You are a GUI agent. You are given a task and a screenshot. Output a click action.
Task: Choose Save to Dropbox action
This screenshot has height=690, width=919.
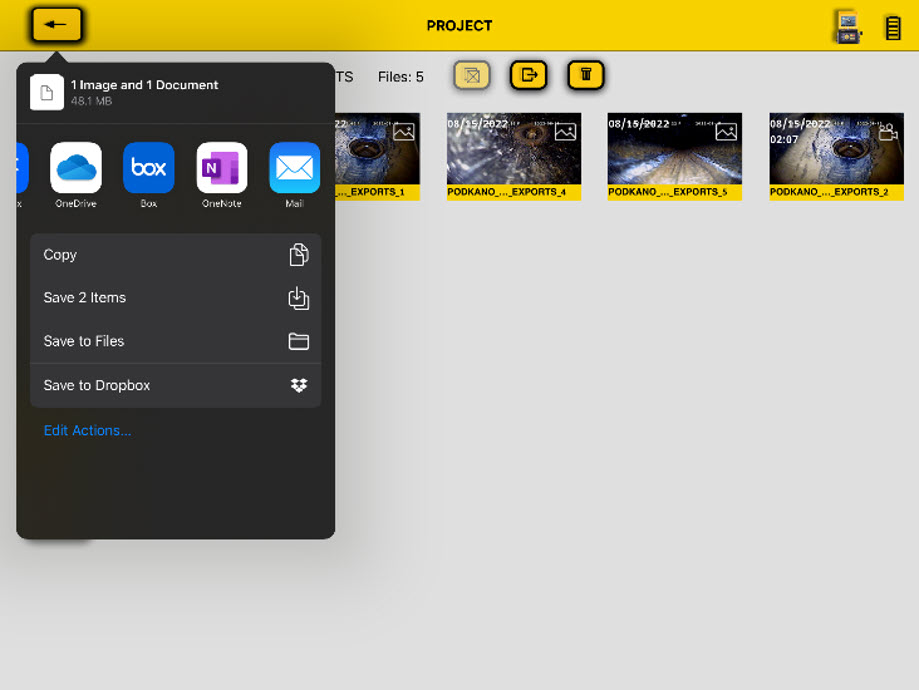pos(175,385)
